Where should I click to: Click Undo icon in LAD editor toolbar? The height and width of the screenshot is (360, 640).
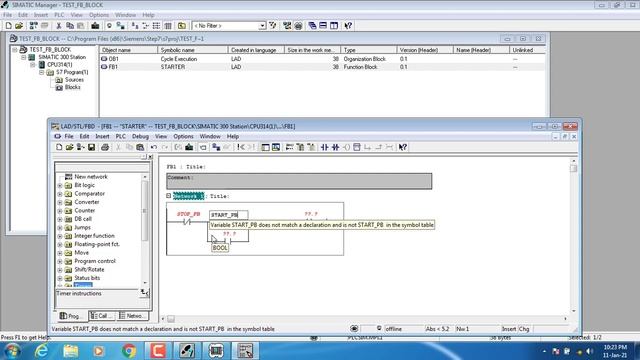point(154,147)
